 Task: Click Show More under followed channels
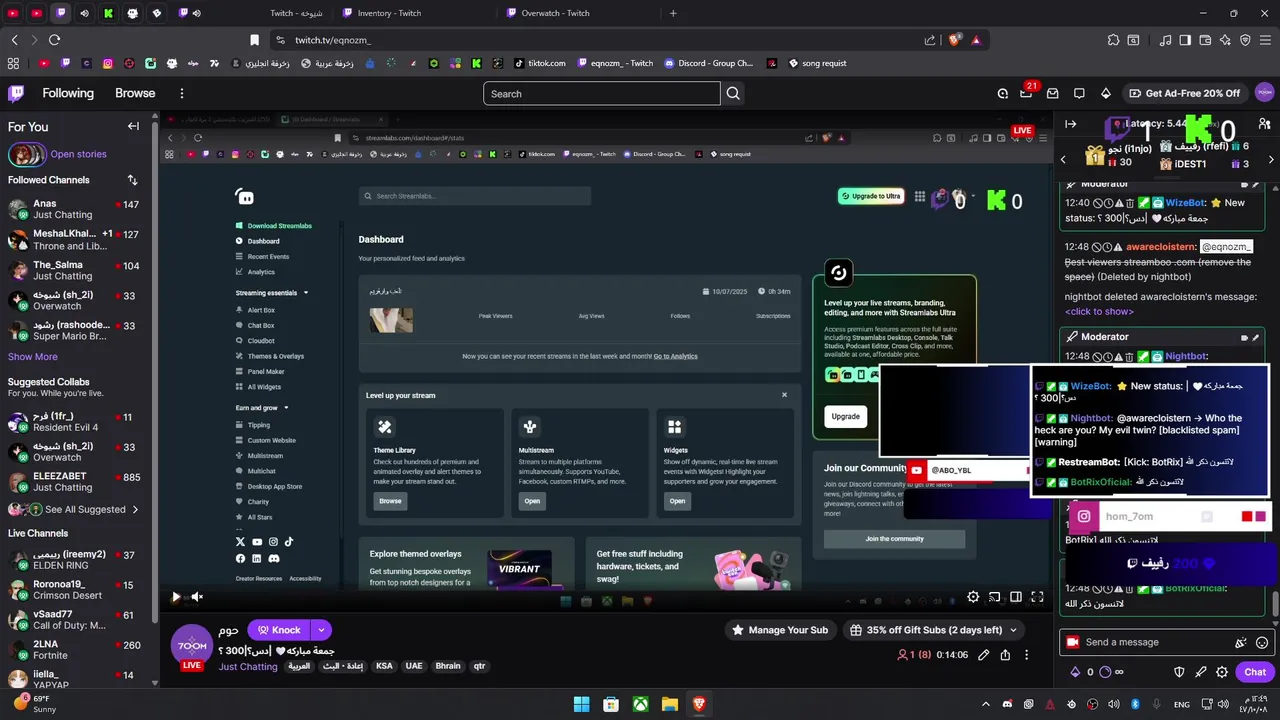[33, 357]
